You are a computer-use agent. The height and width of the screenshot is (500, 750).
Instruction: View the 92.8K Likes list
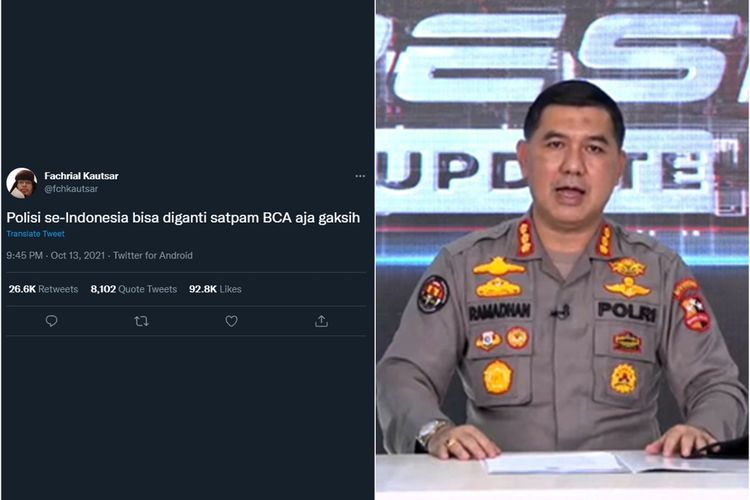[215, 289]
